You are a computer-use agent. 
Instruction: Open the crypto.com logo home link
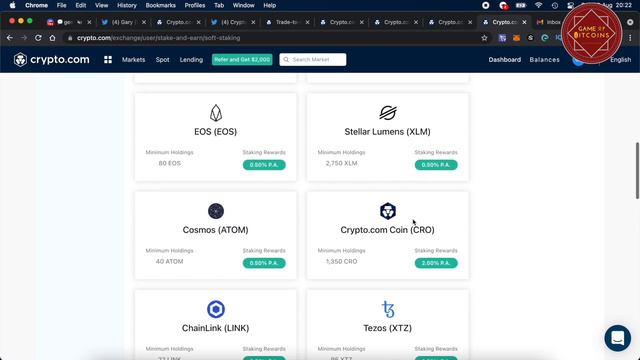tap(51, 60)
